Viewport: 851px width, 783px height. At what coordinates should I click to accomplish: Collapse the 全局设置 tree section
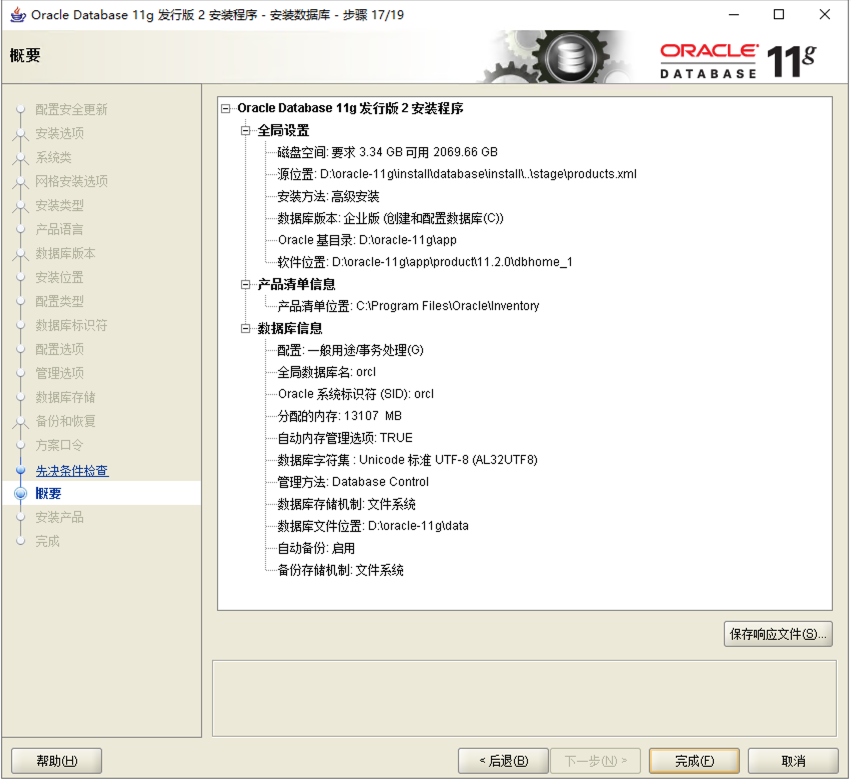point(246,130)
